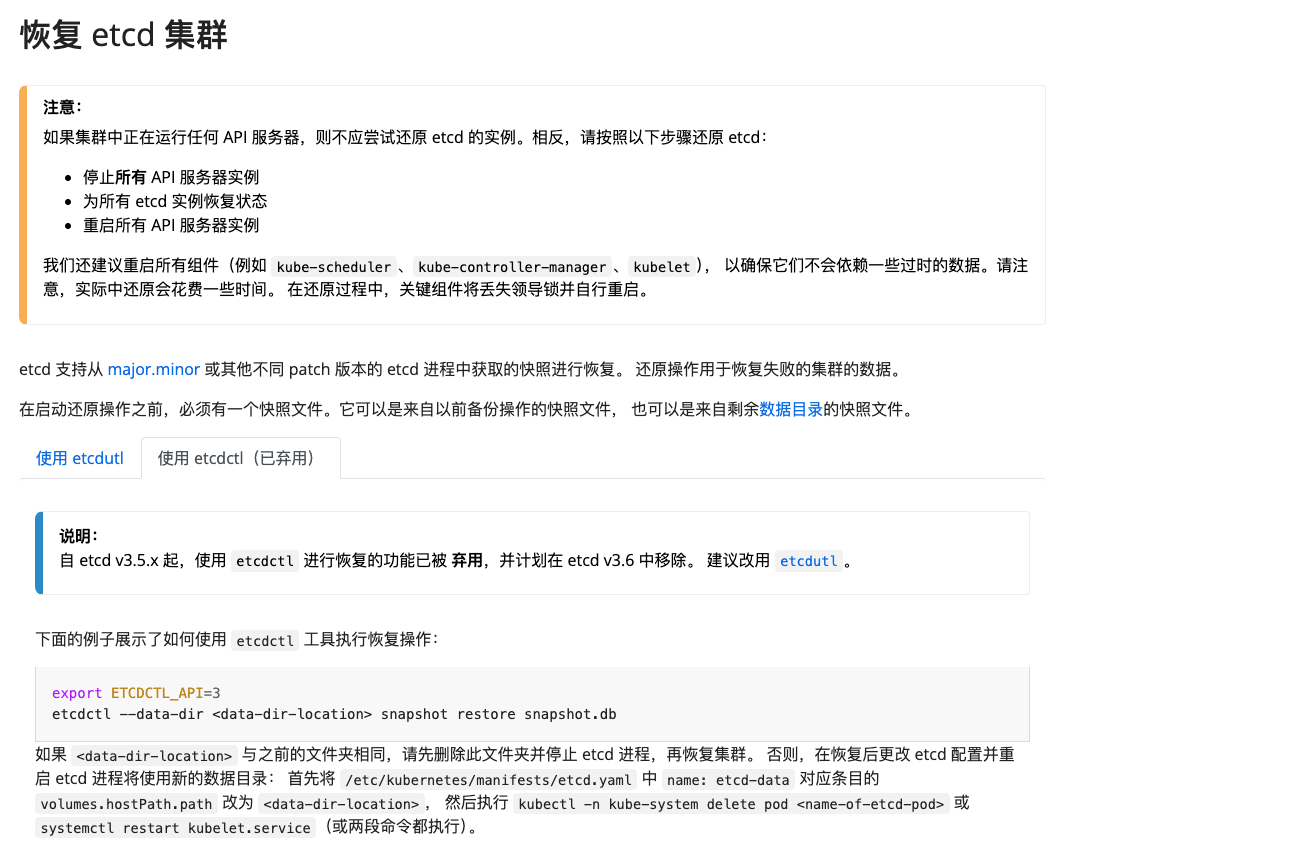Screen dimensions: 1290x866
Task: Click the 恢复 etcd 集群 heading
Action: coord(124,36)
